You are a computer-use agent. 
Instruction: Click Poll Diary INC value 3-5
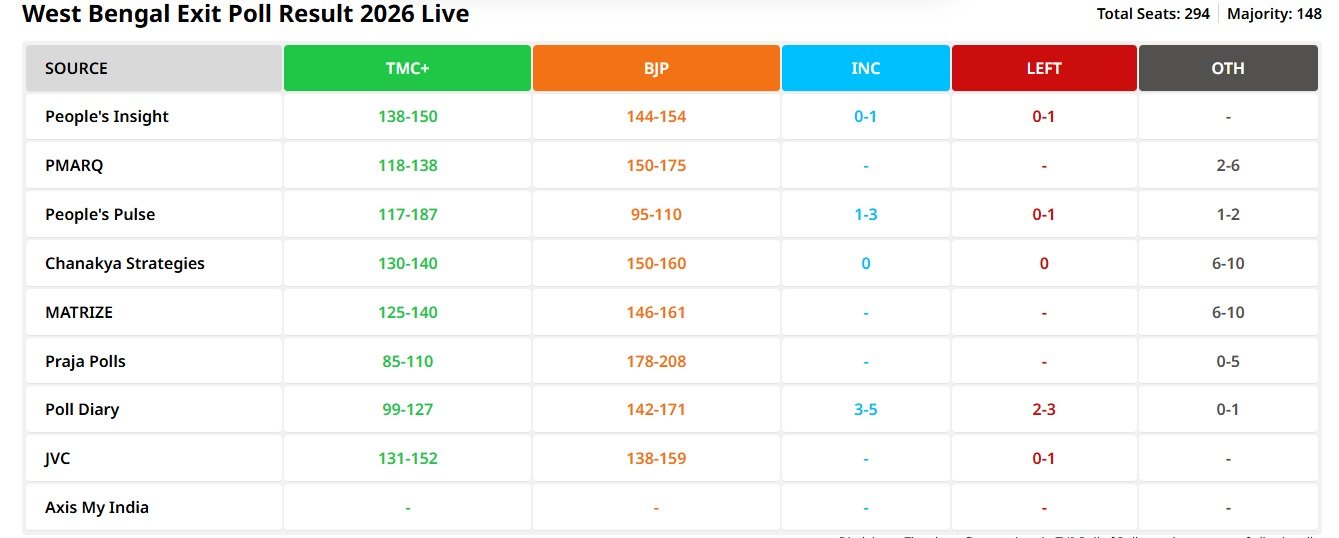(865, 410)
